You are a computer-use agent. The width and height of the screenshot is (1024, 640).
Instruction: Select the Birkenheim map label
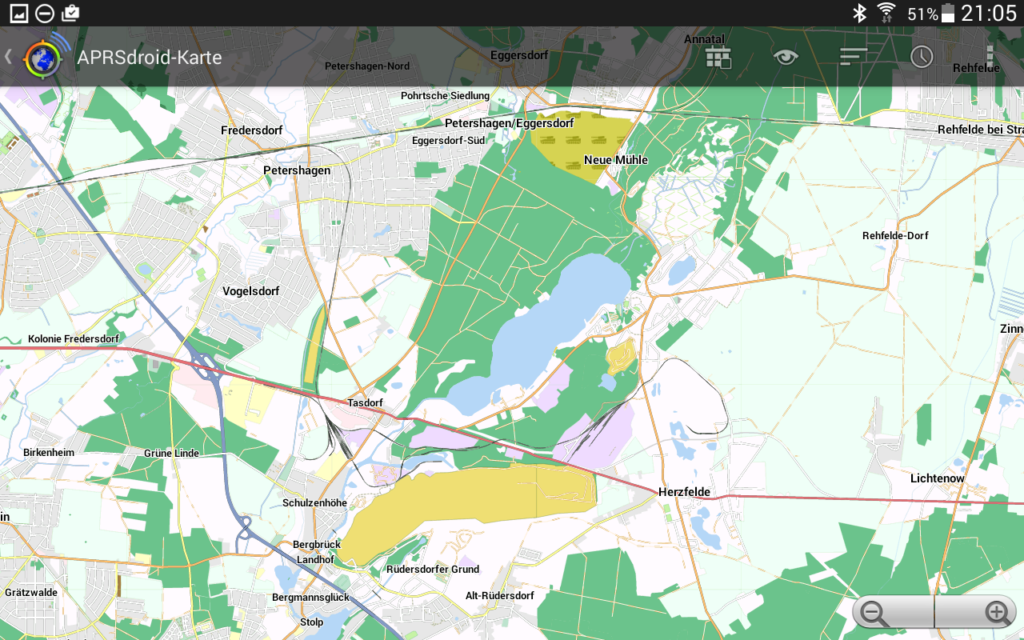tap(48, 452)
